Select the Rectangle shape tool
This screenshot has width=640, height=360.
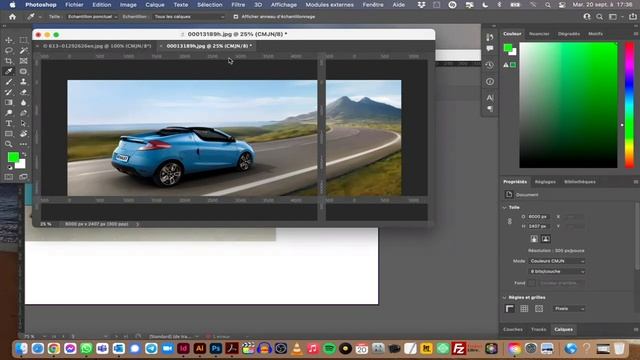click(9, 133)
